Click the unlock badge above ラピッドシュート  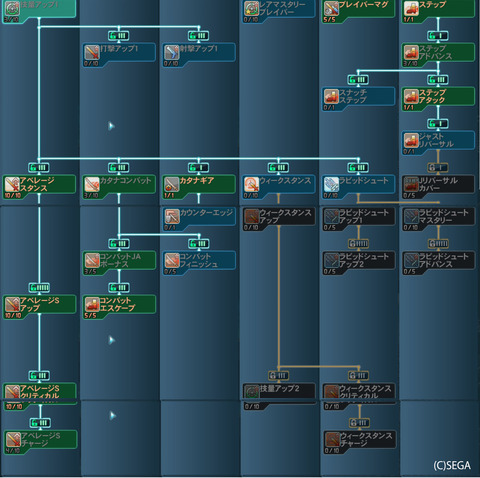point(358,167)
